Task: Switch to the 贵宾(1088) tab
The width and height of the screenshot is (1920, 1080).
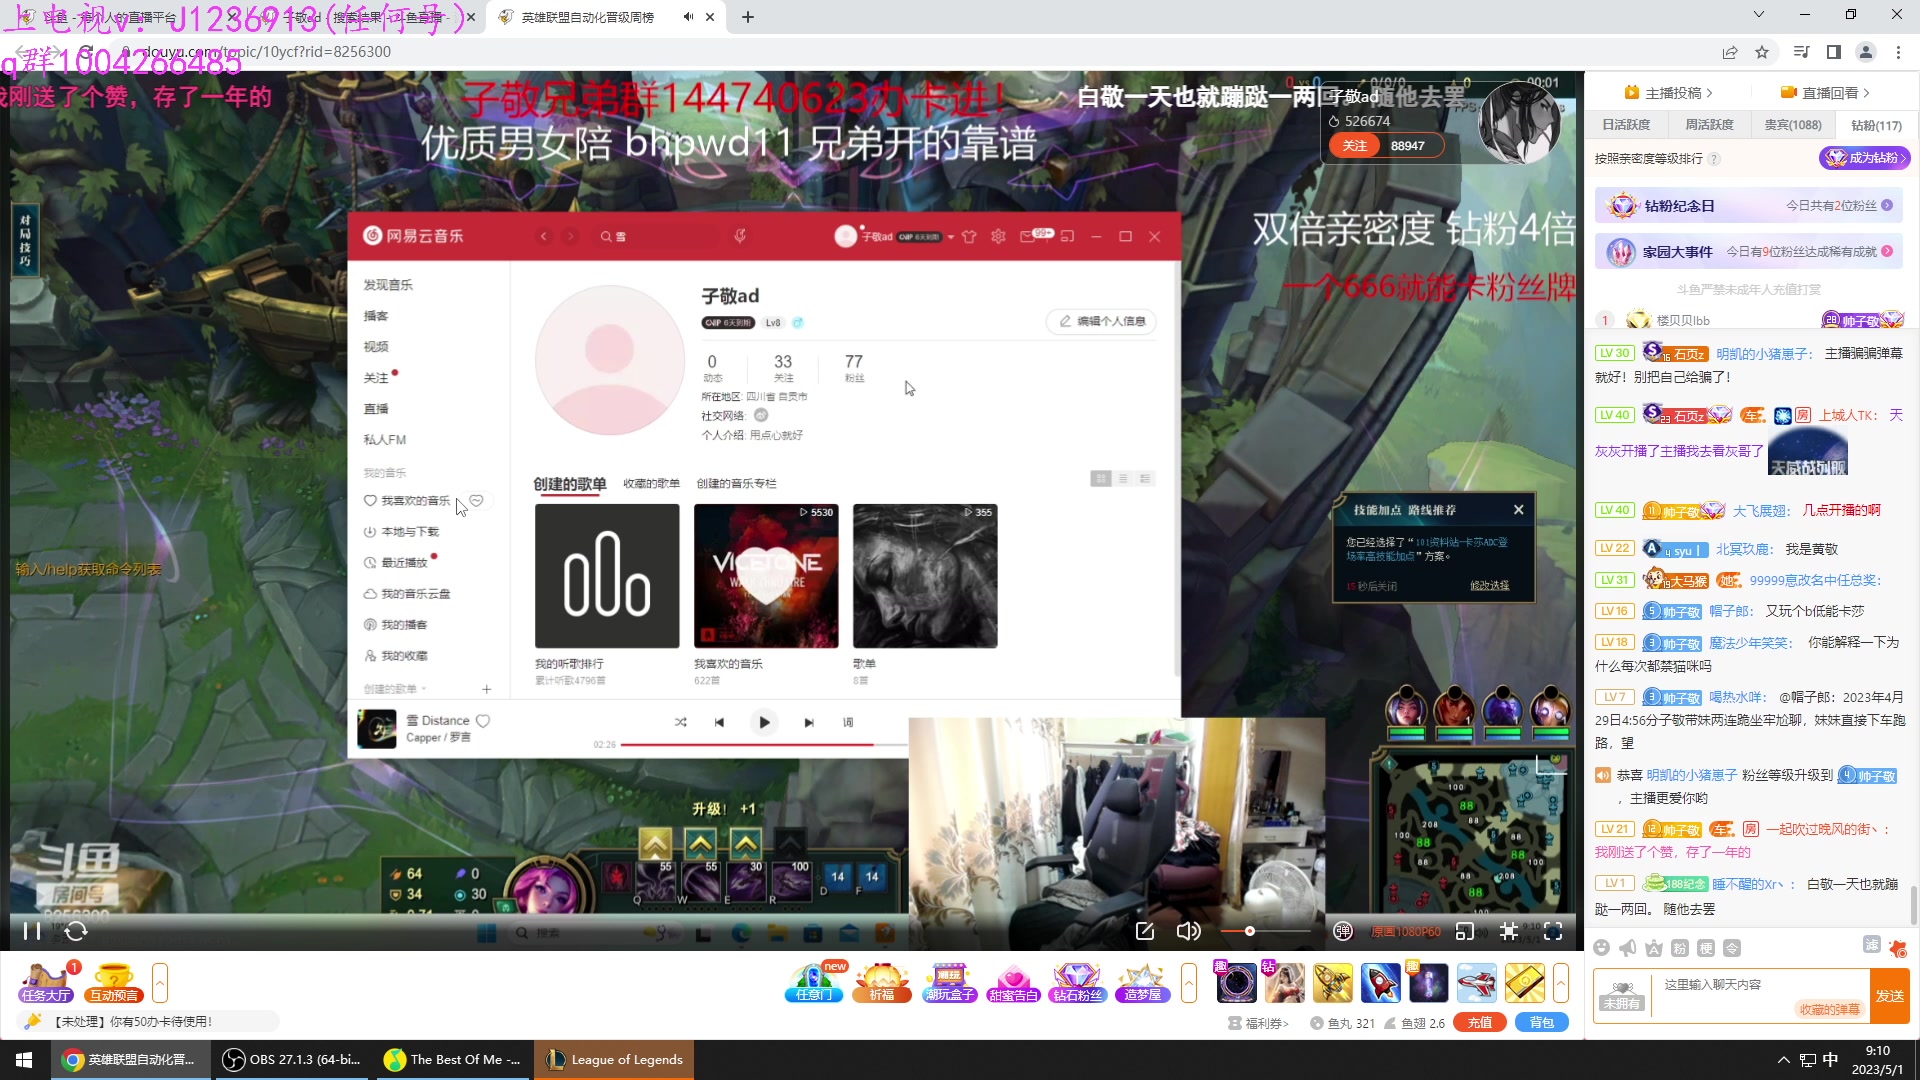Action: 1792,125
